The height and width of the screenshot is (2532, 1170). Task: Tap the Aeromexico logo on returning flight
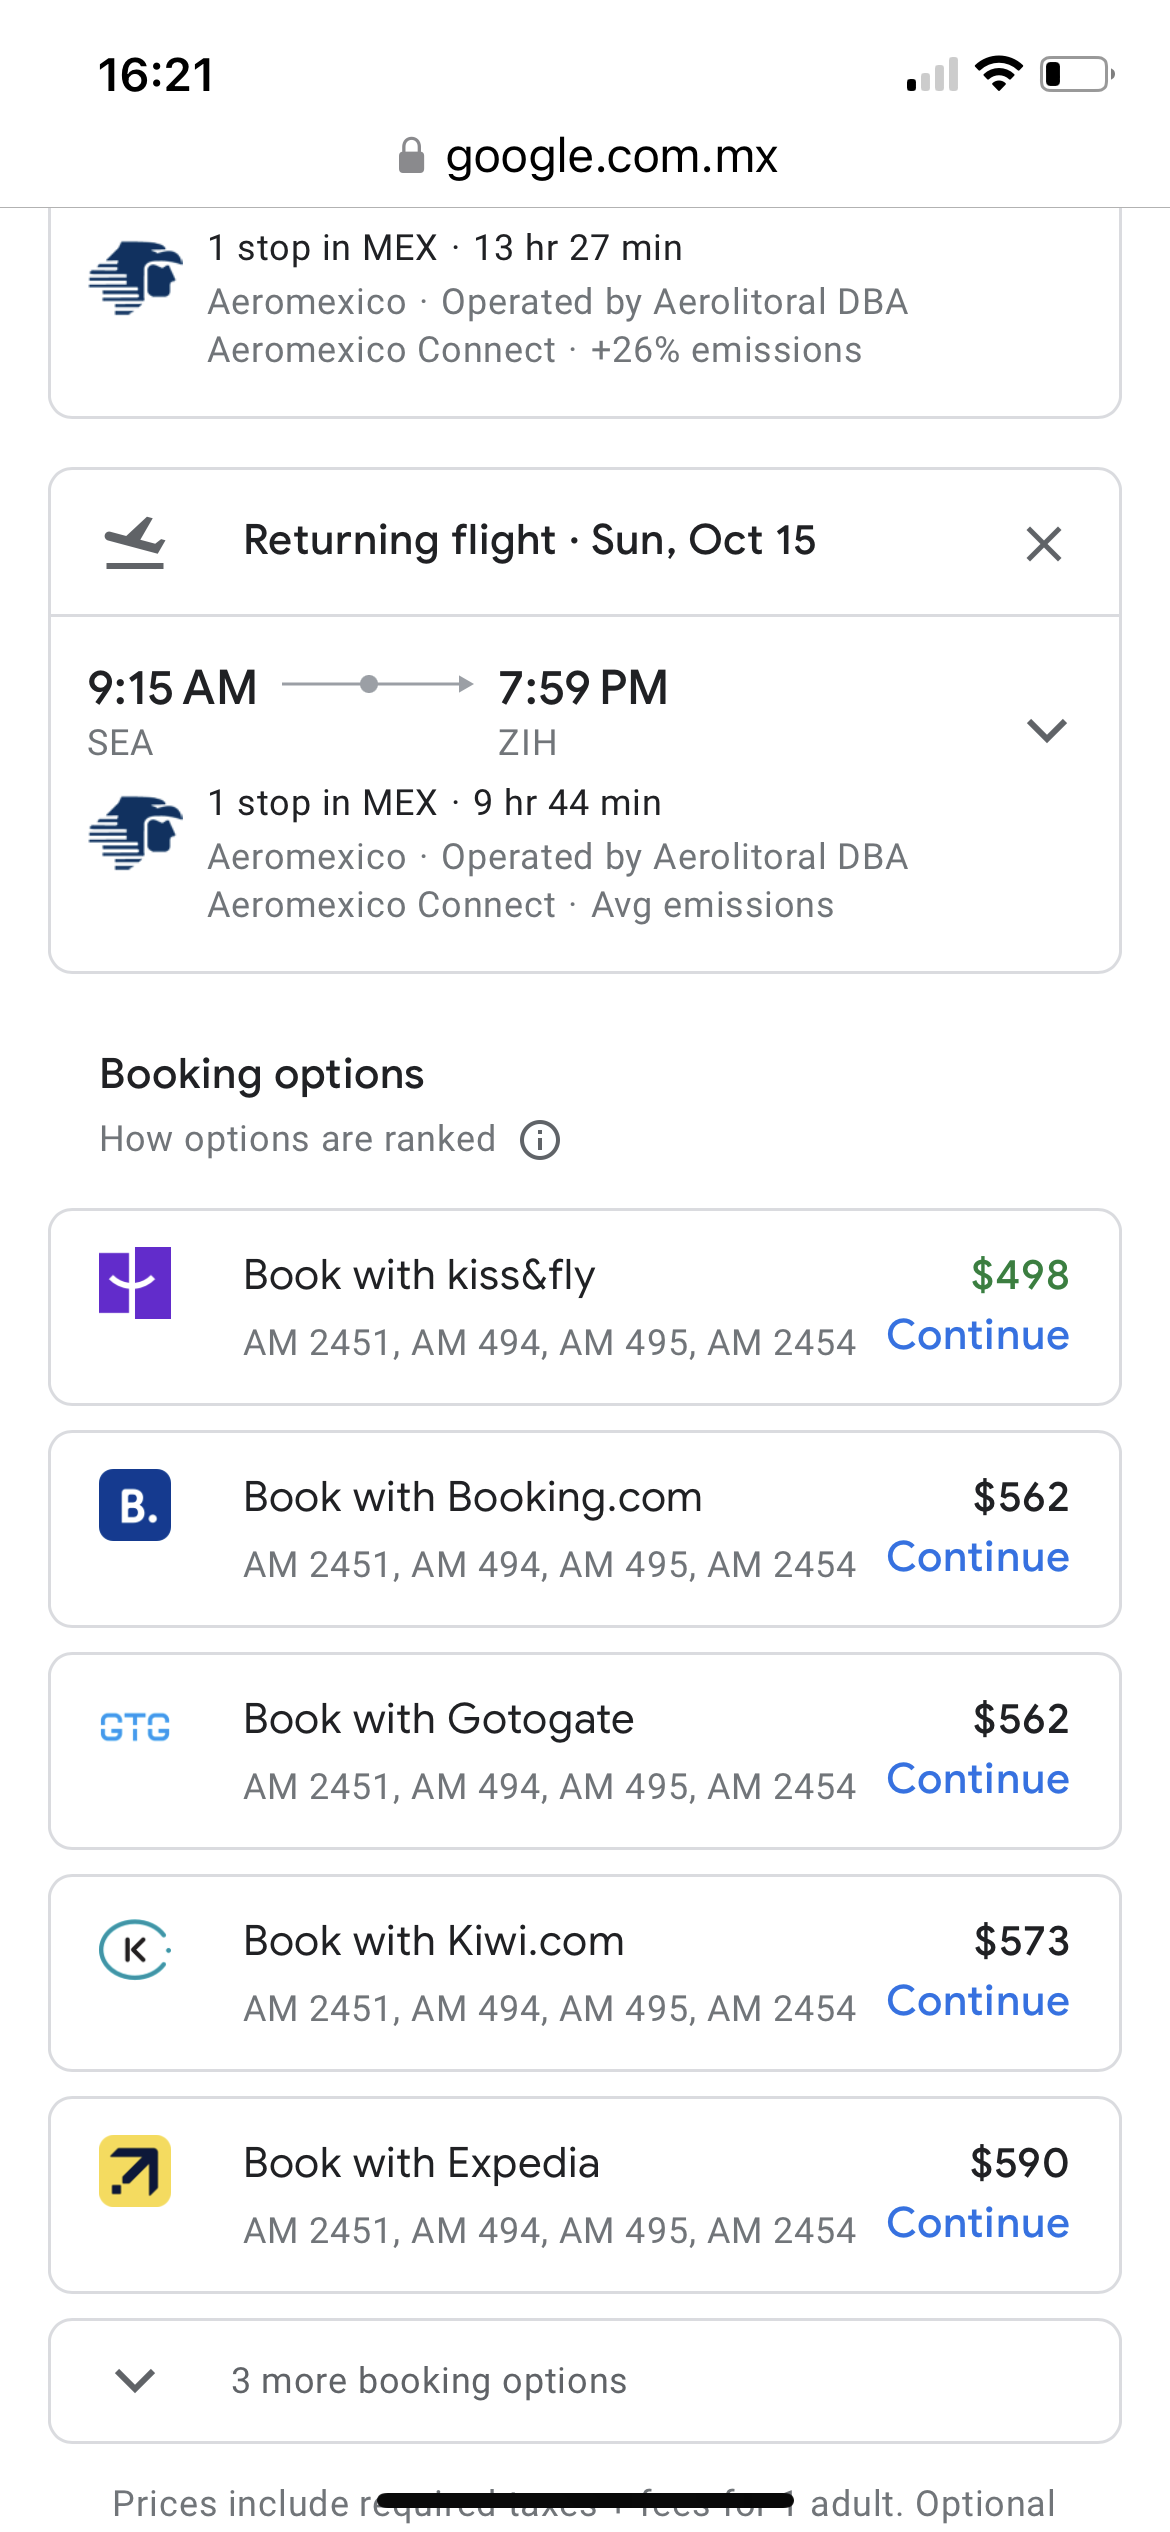click(x=135, y=832)
